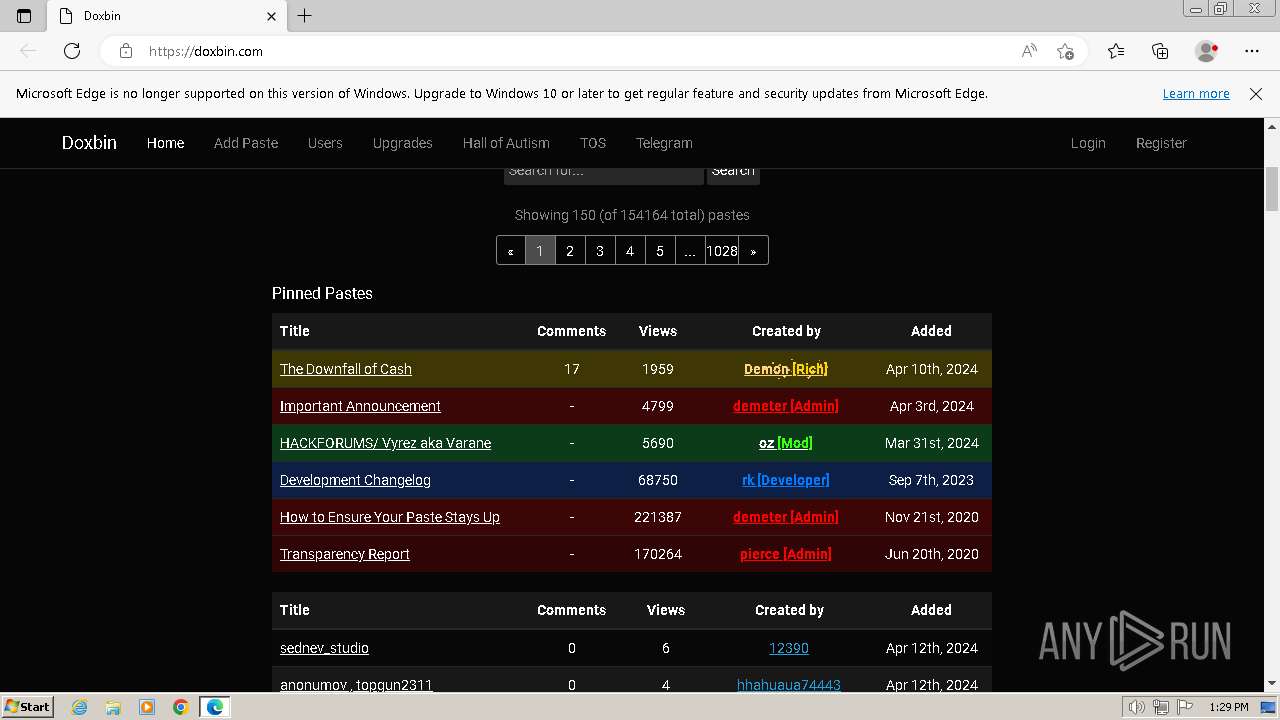Open Important Announcement pinned paste
The width and height of the screenshot is (1280, 720).
click(360, 406)
